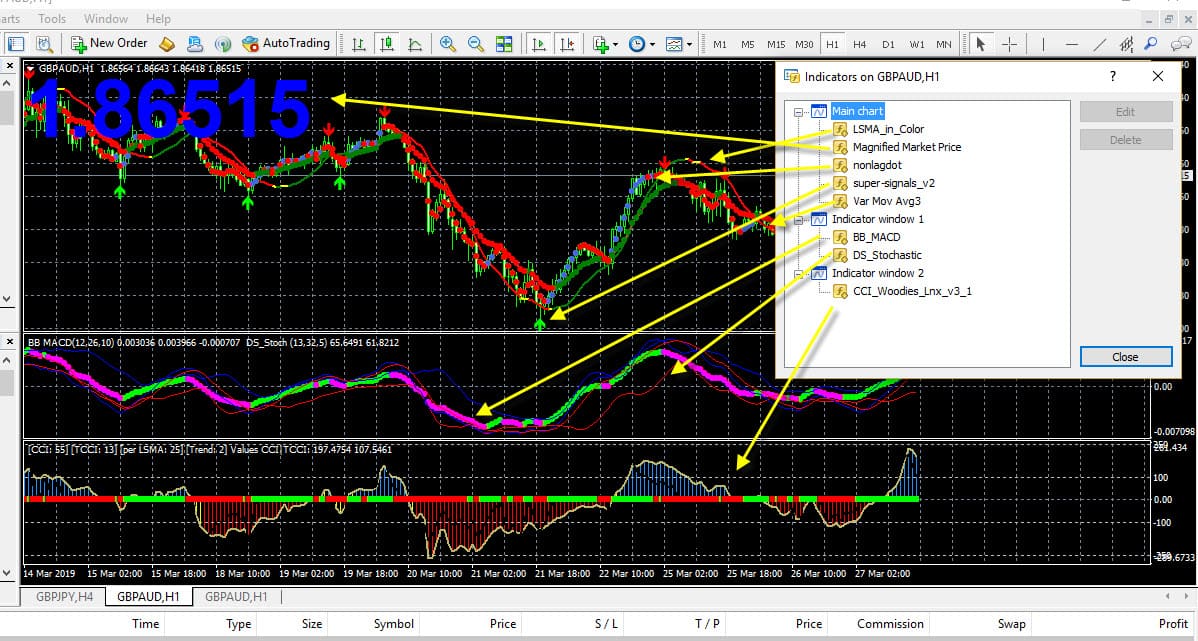Select the H4 timeframe button
The image size is (1198, 641).
pos(859,44)
